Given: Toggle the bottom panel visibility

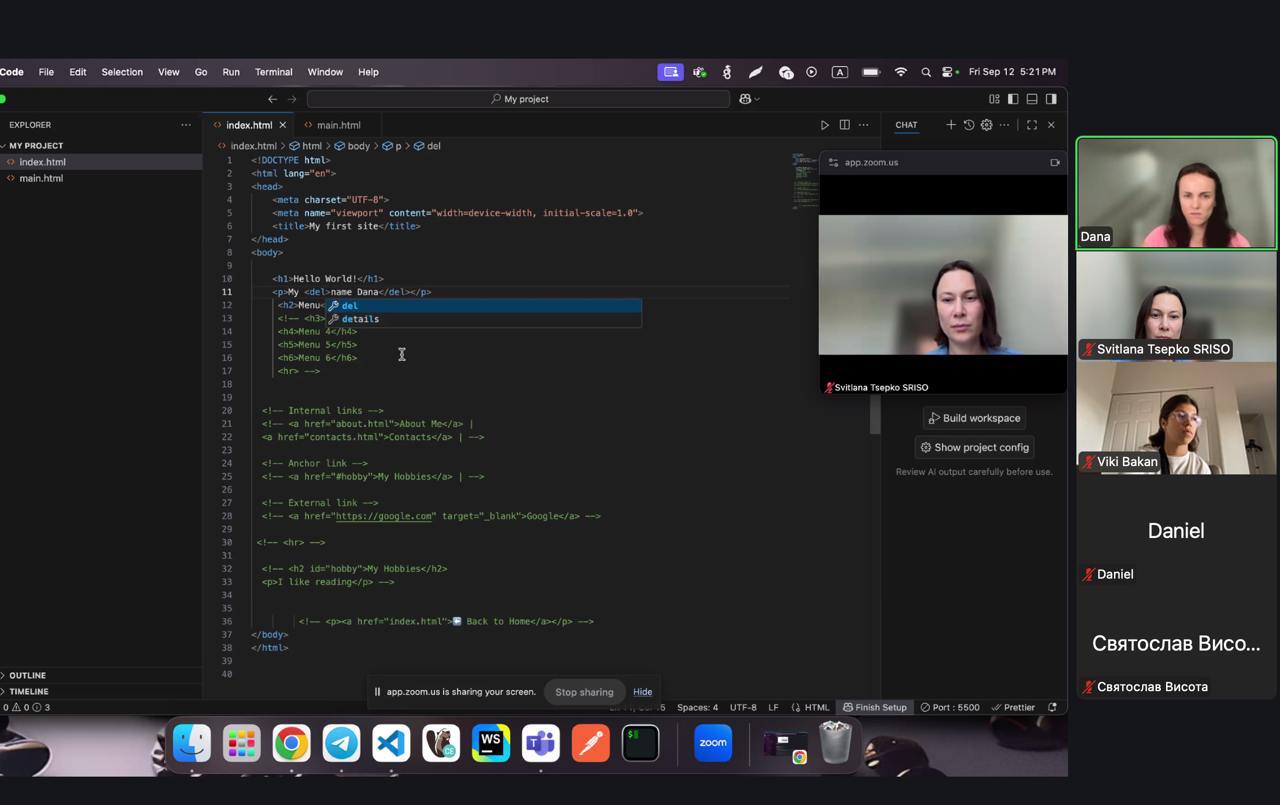Looking at the screenshot, I should pyautogui.click(x=1032, y=99).
